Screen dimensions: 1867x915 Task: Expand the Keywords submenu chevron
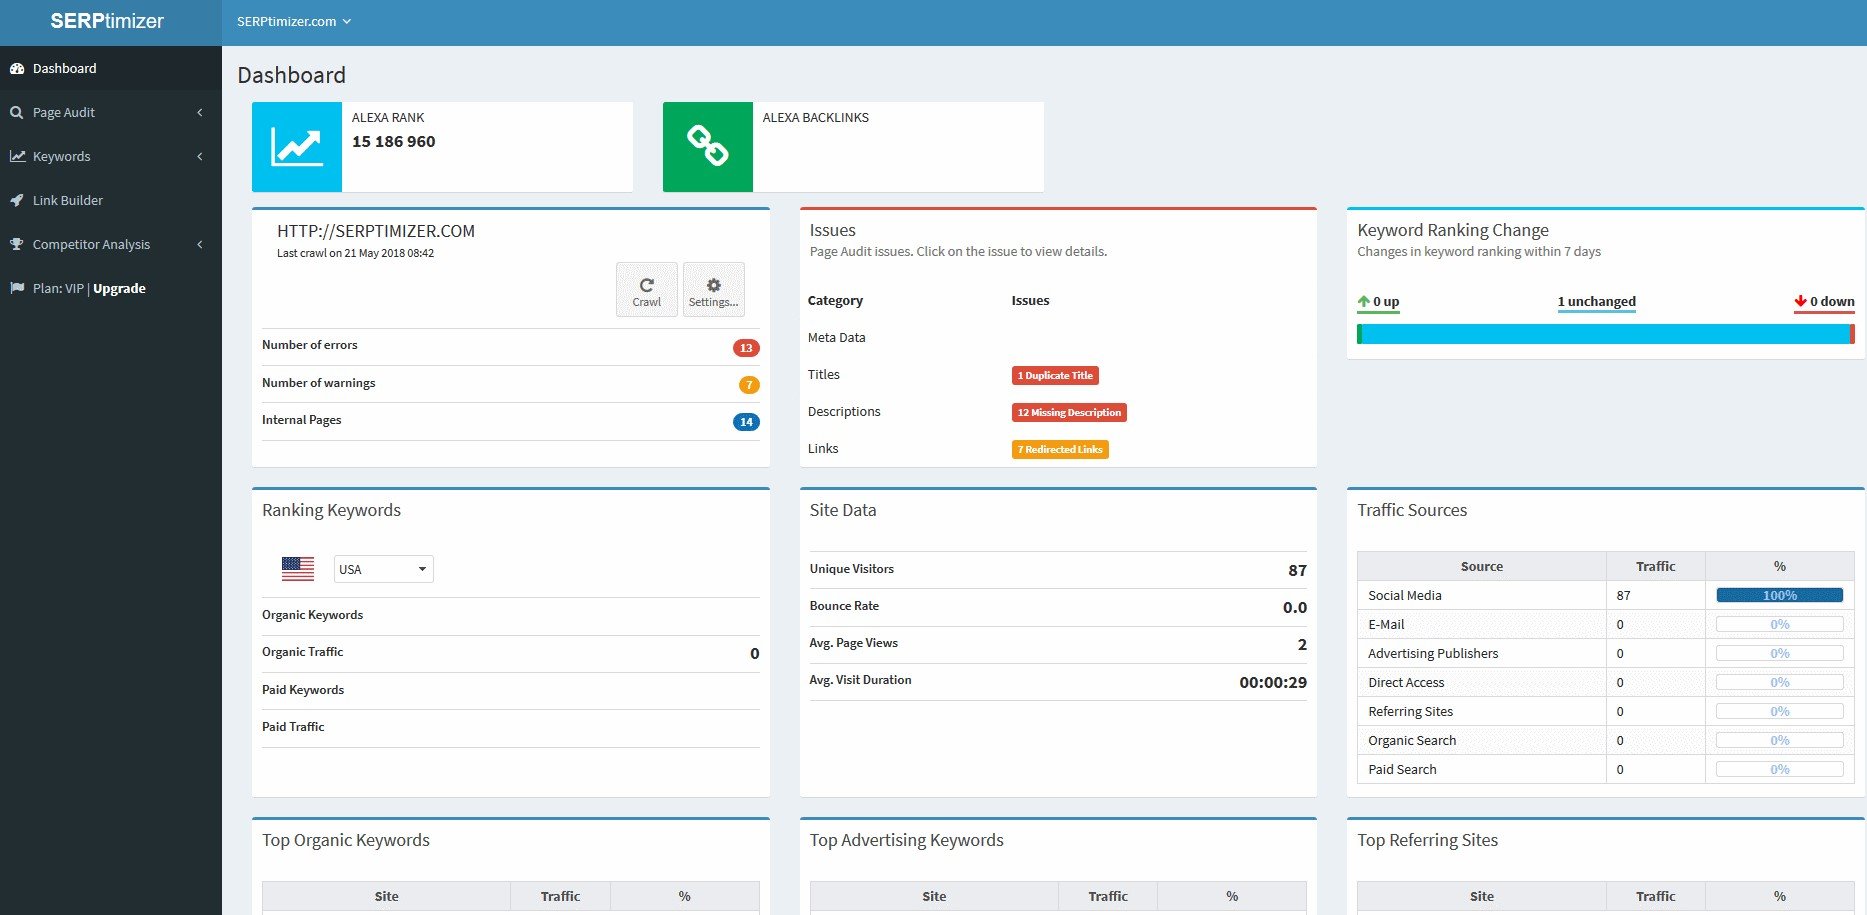pos(200,157)
